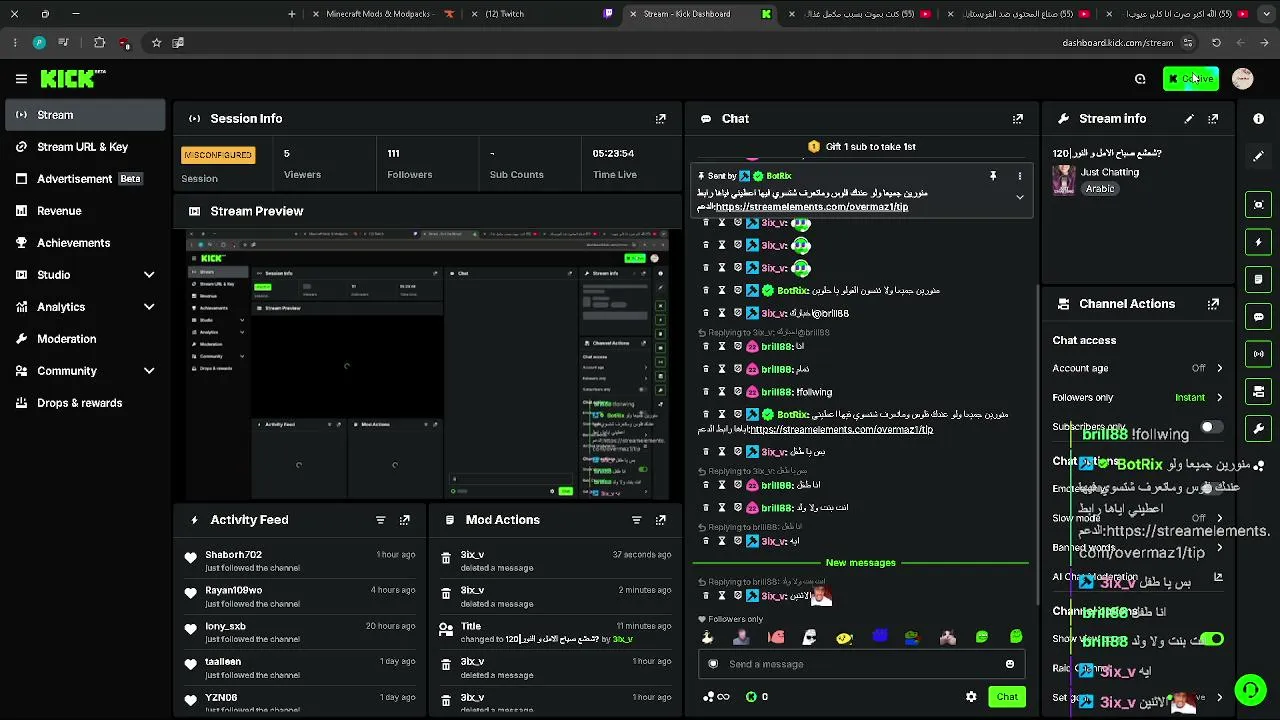1280x720 pixels.
Task: Open streamelements link in pinned message
Action: click(812, 207)
